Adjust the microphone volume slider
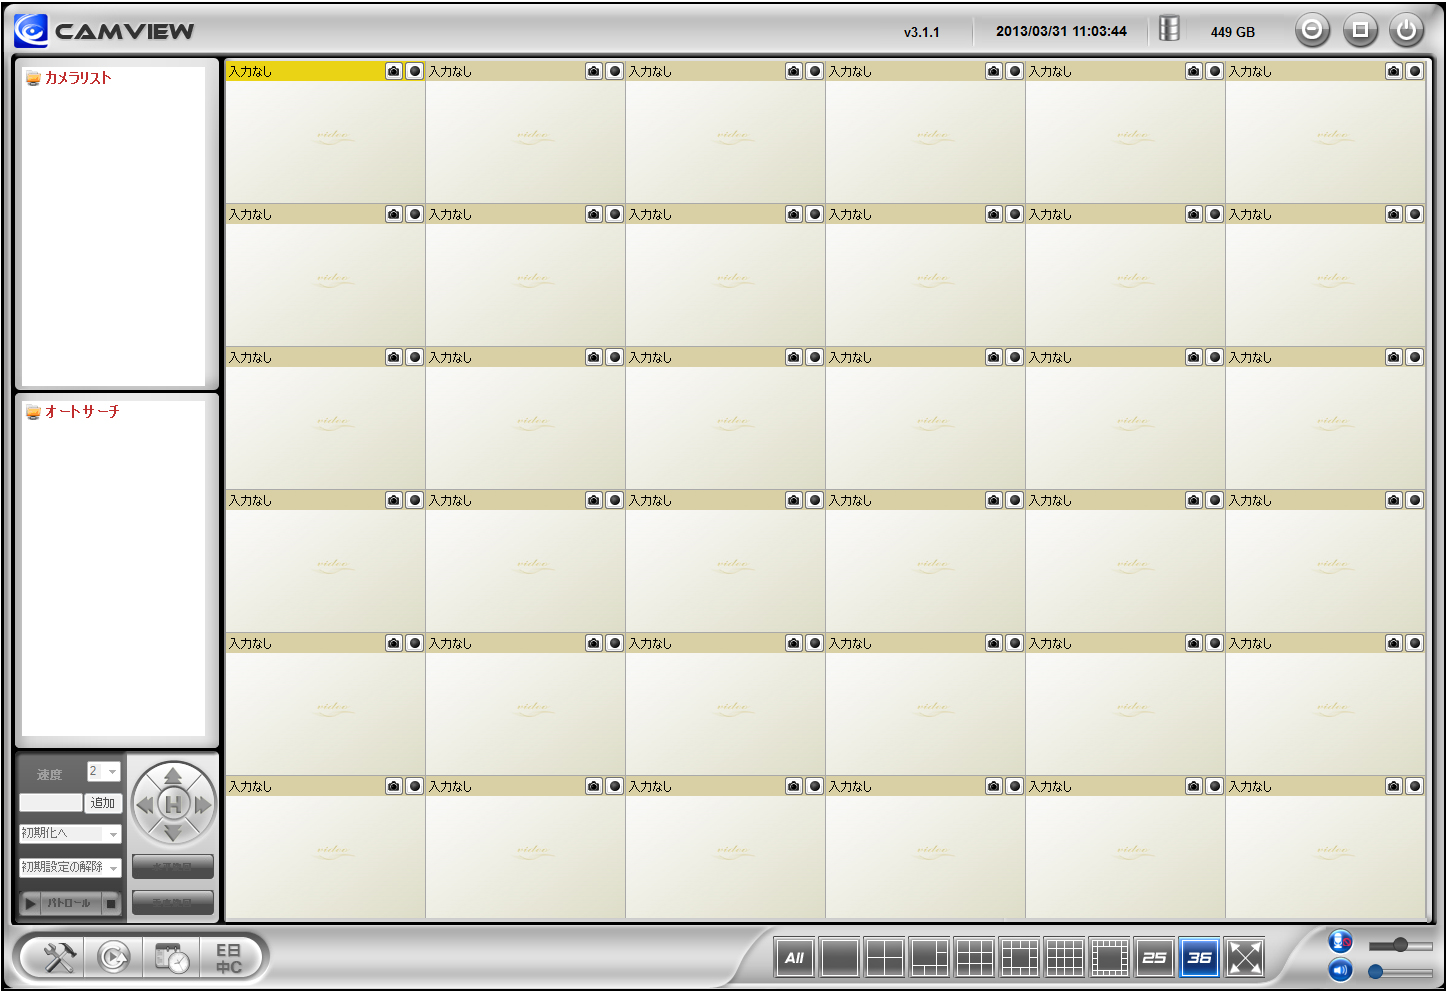This screenshot has height=991, width=1447. [1400, 945]
